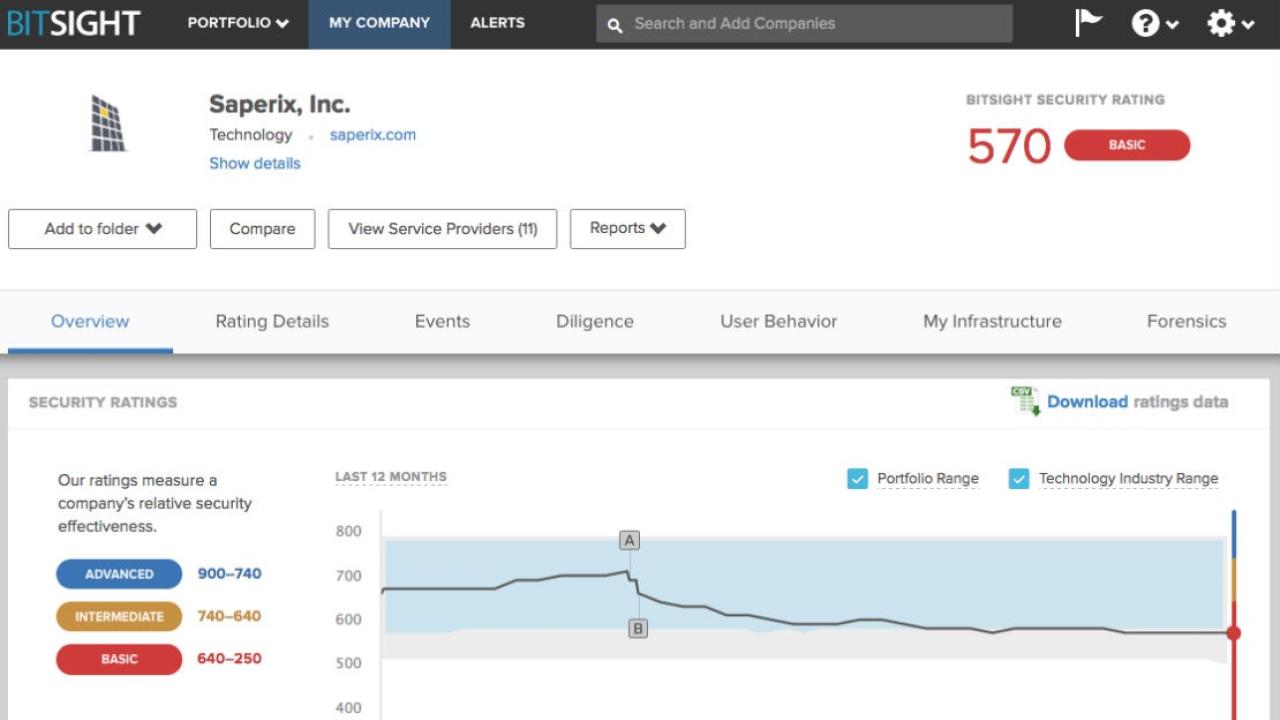
Task: Click the search magnifier icon
Action: [x=614, y=24]
